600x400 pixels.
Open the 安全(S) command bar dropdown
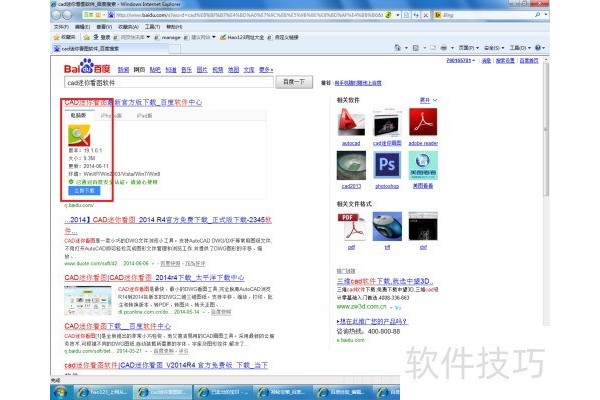point(494,47)
